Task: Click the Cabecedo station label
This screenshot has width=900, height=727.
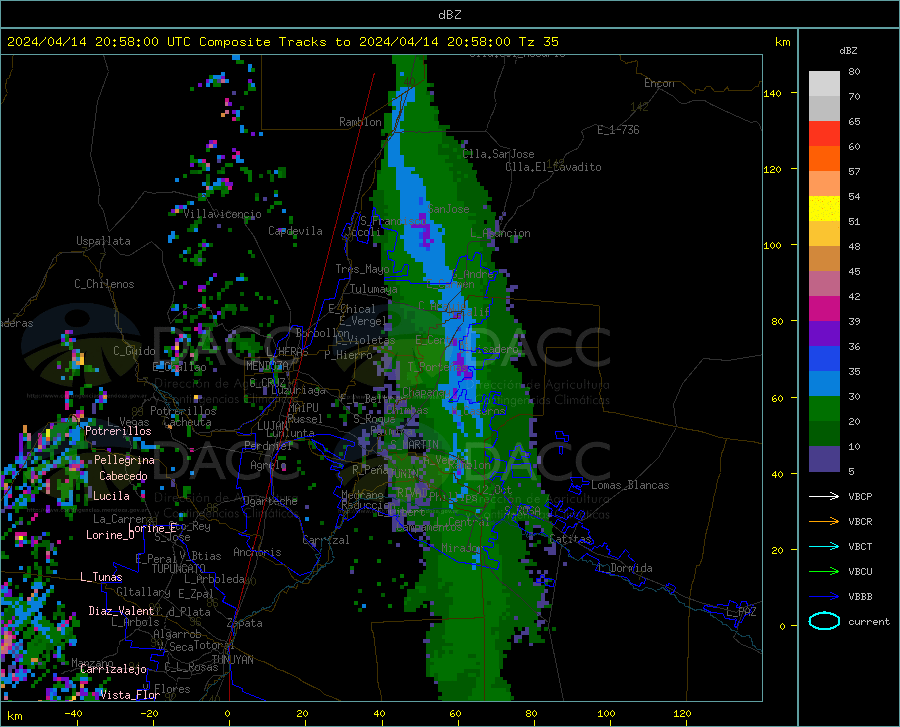Action: click(x=123, y=476)
